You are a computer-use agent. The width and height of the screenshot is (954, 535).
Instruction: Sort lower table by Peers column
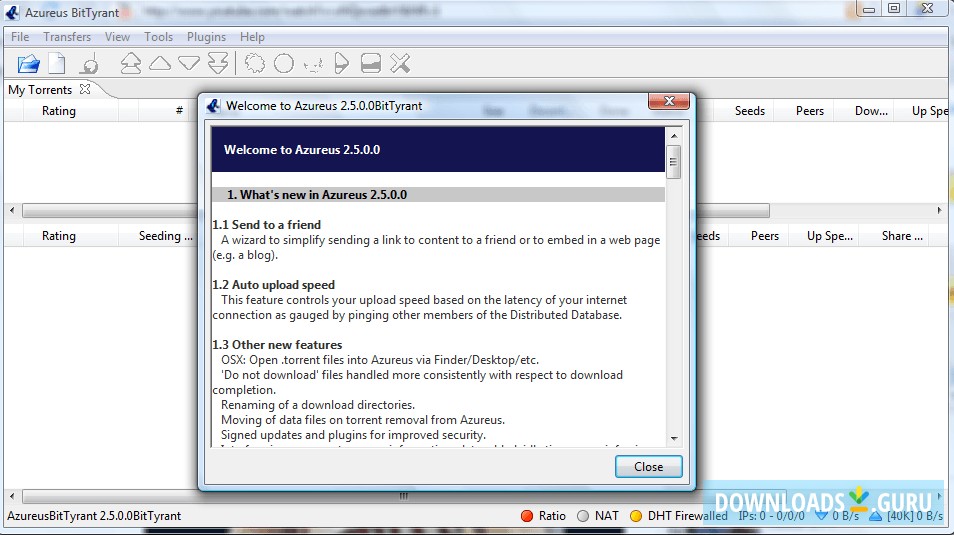(x=765, y=236)
